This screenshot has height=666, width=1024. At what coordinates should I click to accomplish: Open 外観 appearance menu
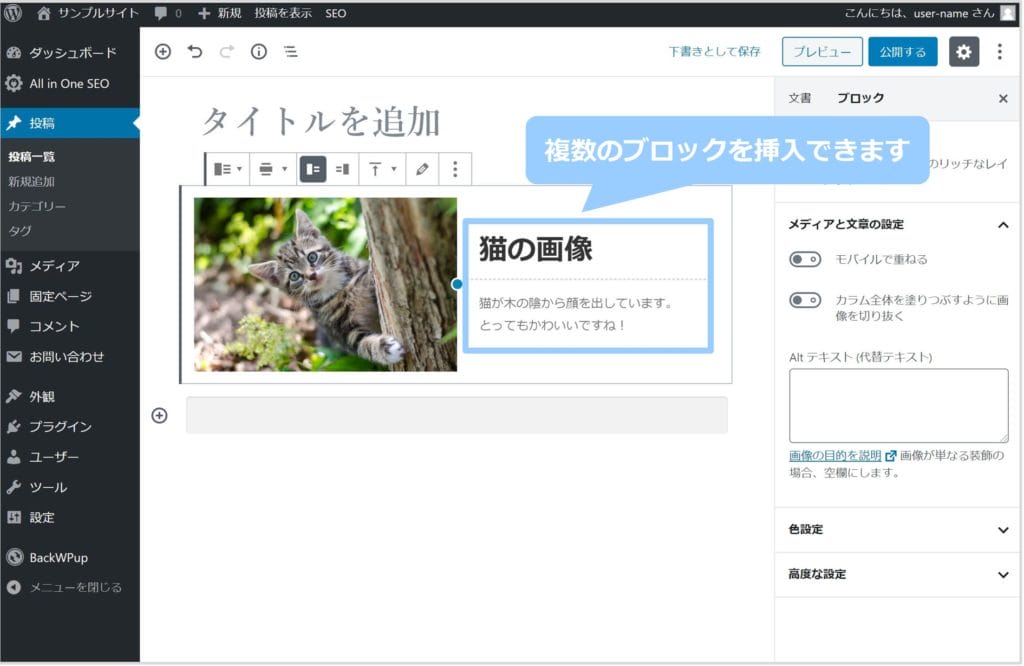70,396
